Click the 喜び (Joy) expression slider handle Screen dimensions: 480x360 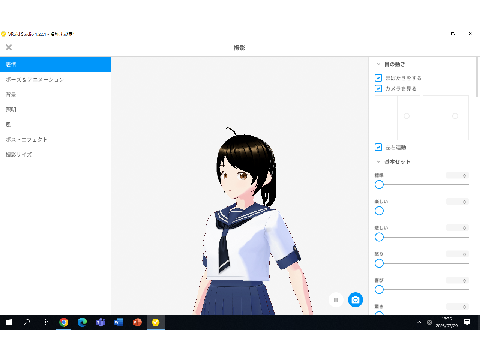pyautogui.click(x=379, y=290)
